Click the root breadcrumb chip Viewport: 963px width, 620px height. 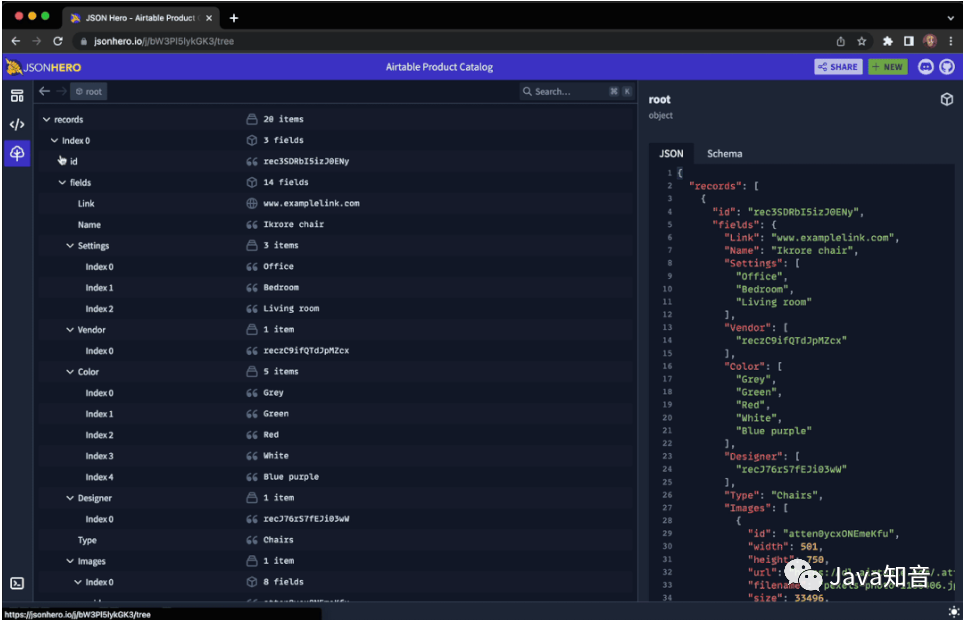[x=88, y=91]
